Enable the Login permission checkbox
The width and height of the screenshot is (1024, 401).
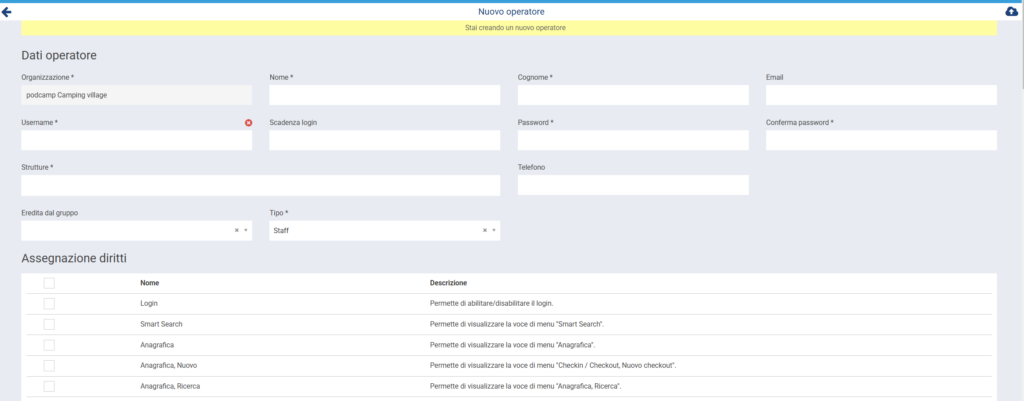coord(49,303)
